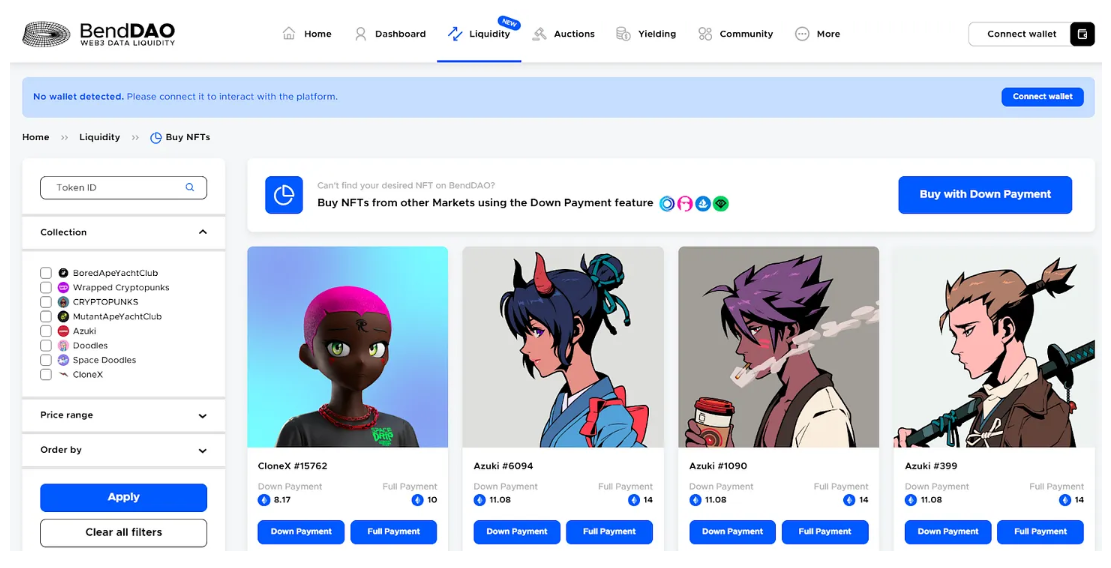Image resolution: width=1111 pixels, height=568 pixels.
Task: Click the BoredApeYachtClub collection icon
Action: (63, 273)
